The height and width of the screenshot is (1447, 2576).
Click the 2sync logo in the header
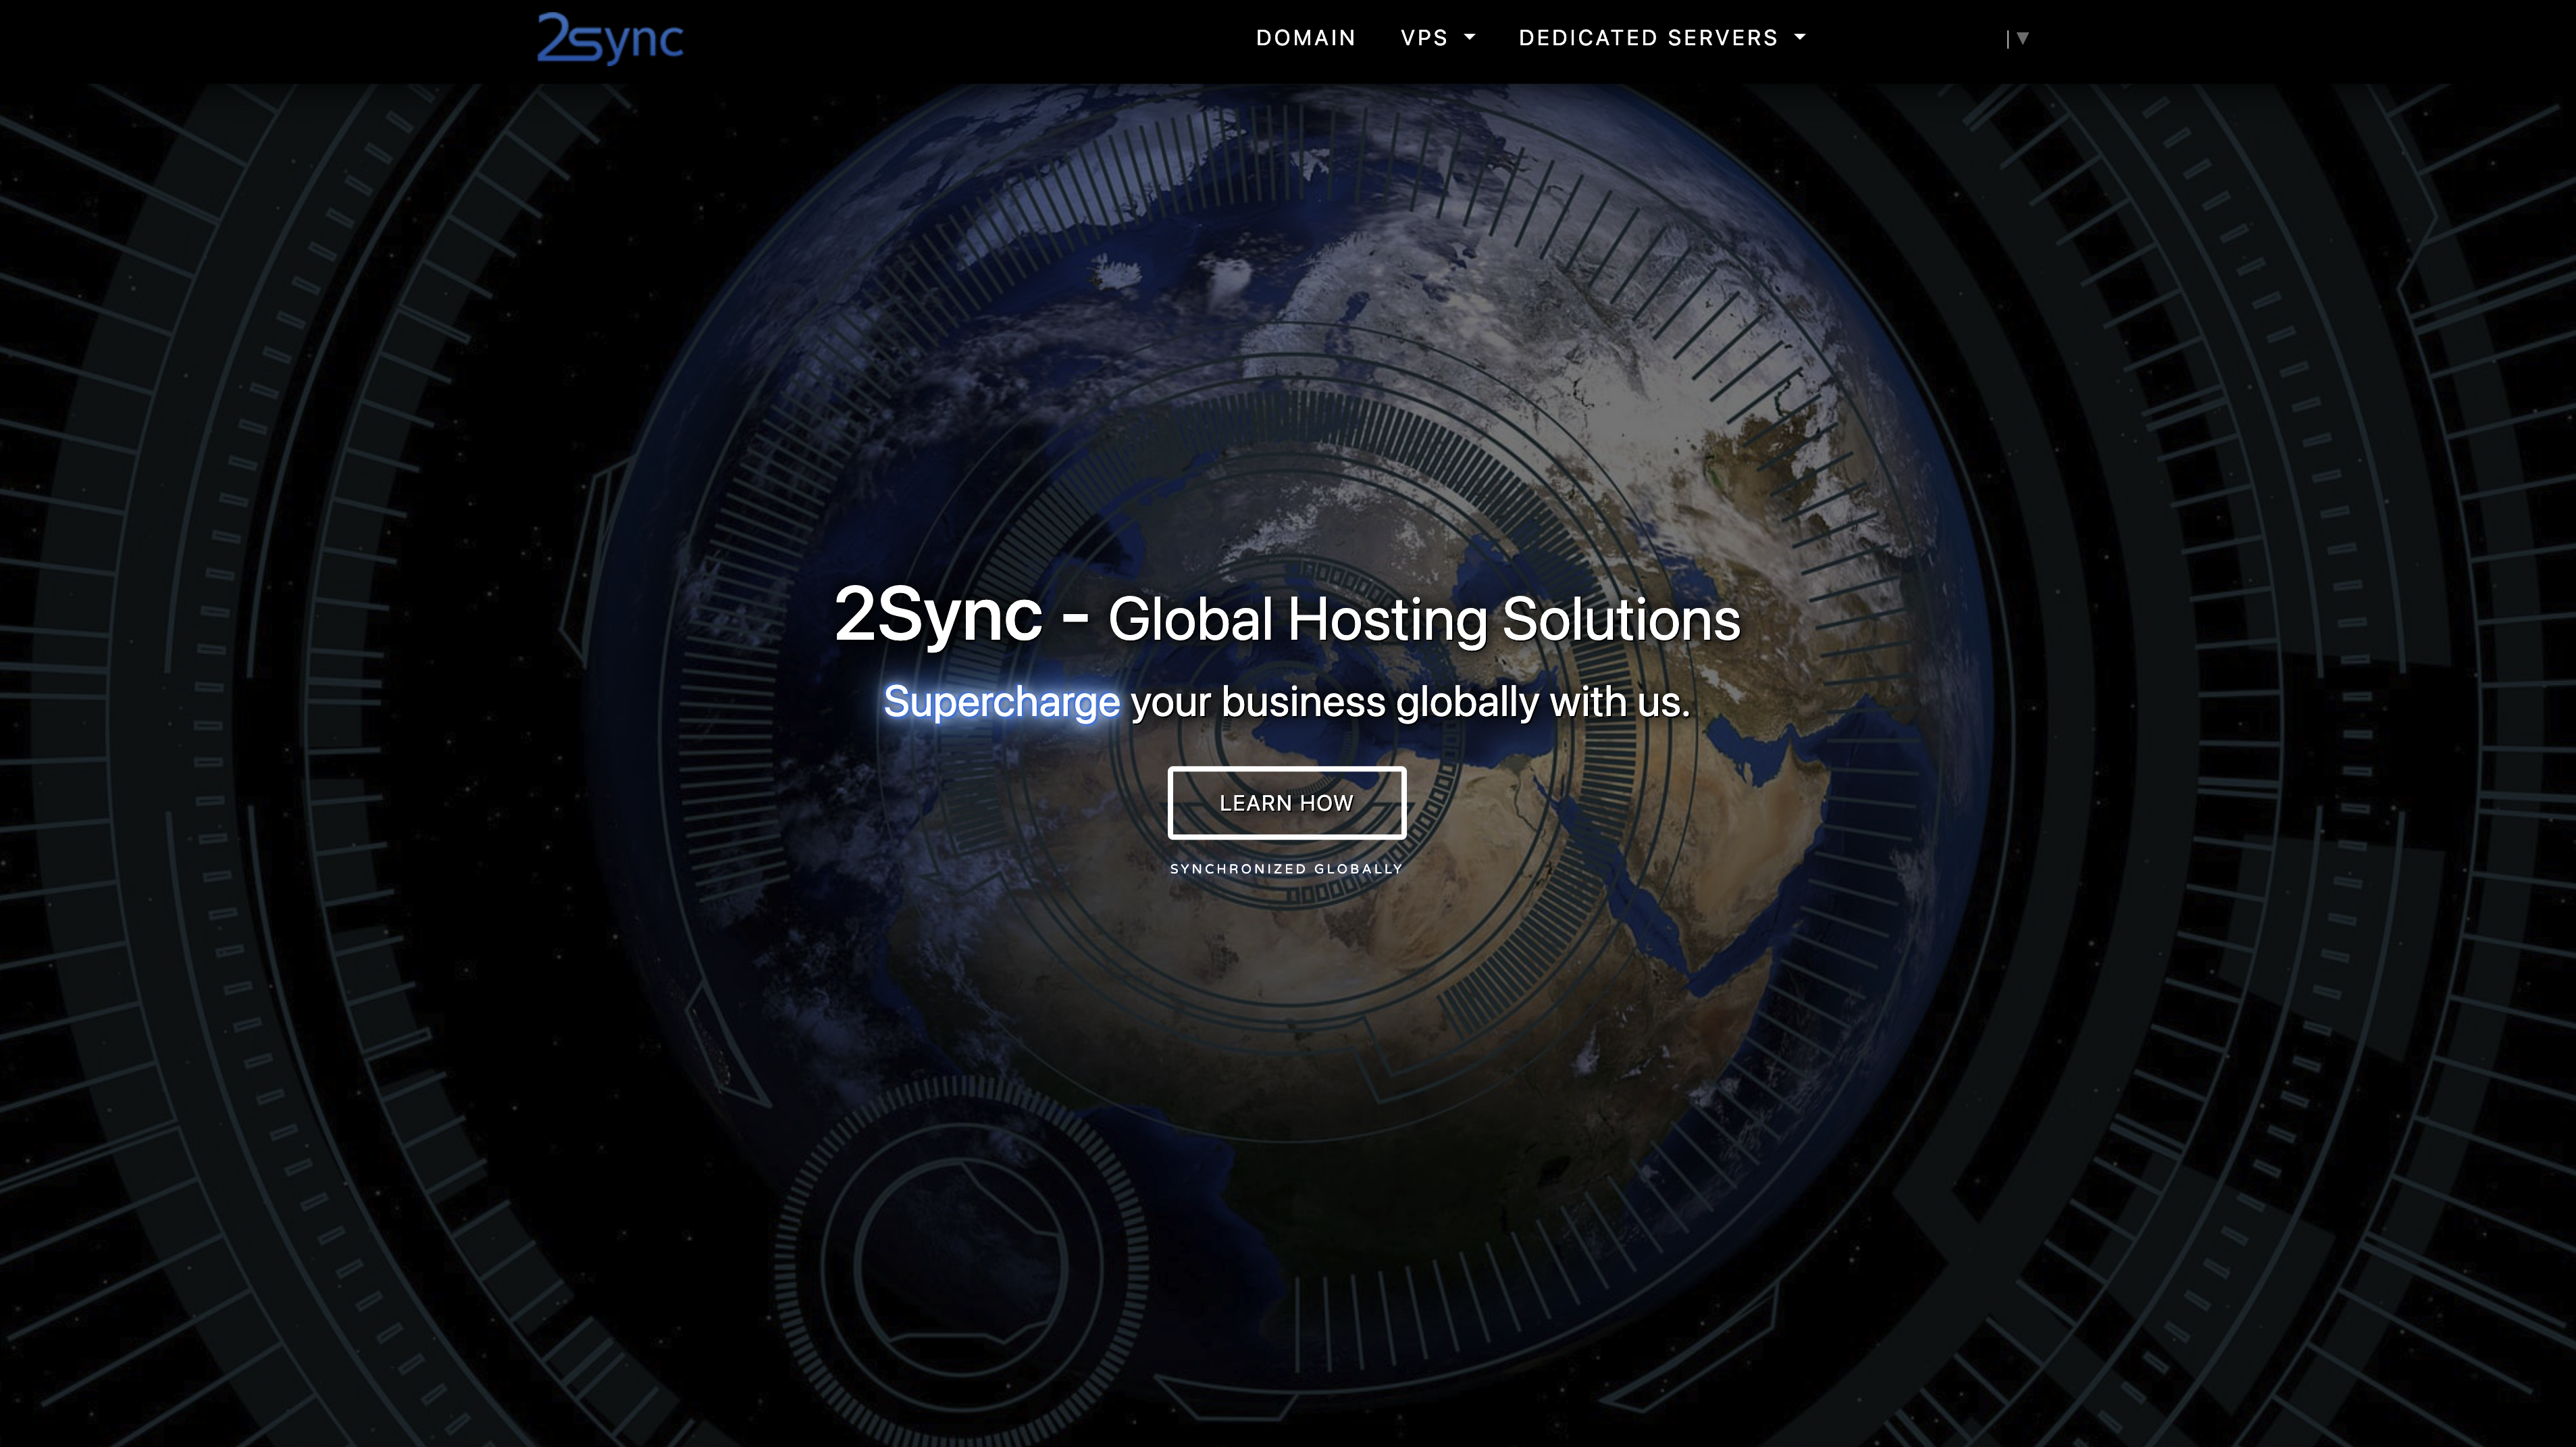coord(610,39)
